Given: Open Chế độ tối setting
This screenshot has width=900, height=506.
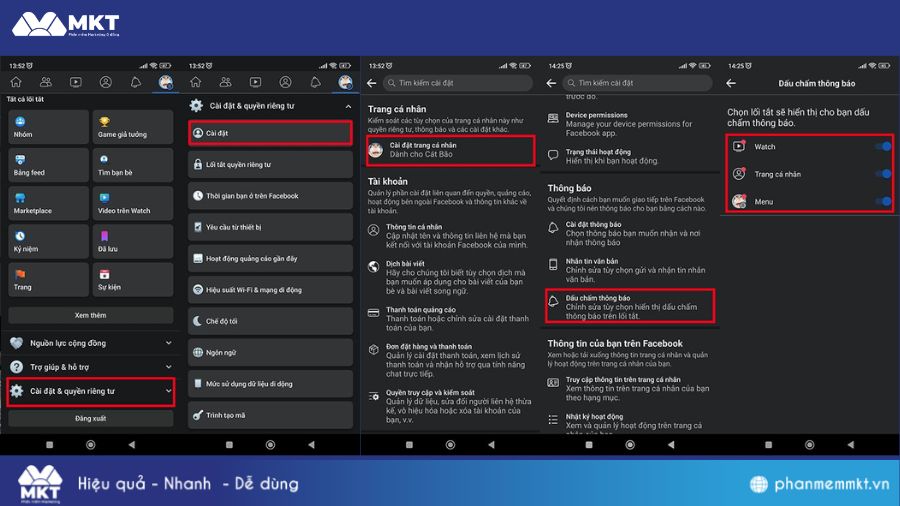Looking at the screenshot, I should tap(270, 321).
